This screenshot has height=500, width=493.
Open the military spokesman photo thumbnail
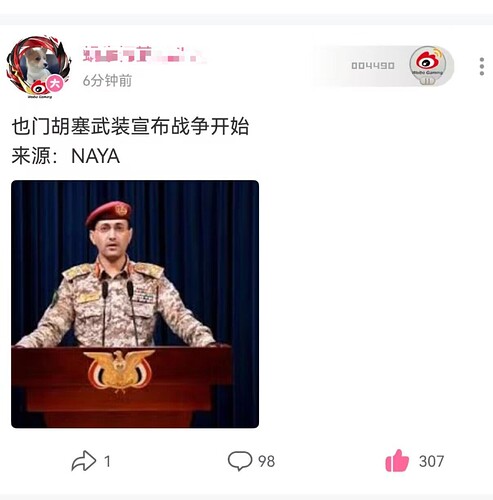135,304
